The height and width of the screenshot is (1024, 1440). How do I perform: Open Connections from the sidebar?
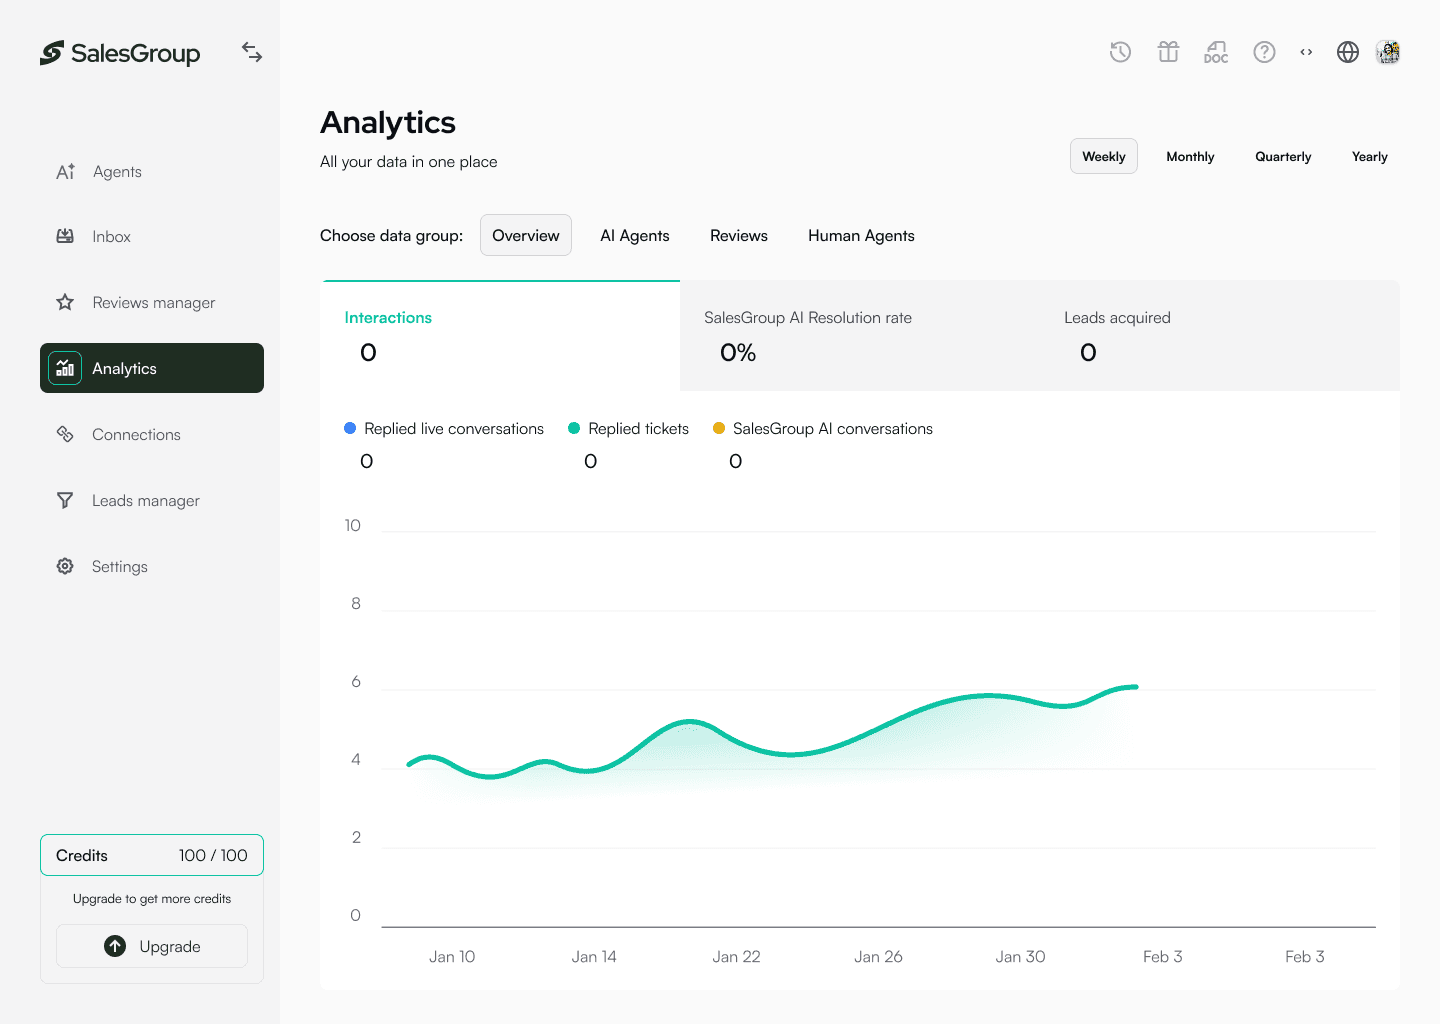(x=152, y=434)
